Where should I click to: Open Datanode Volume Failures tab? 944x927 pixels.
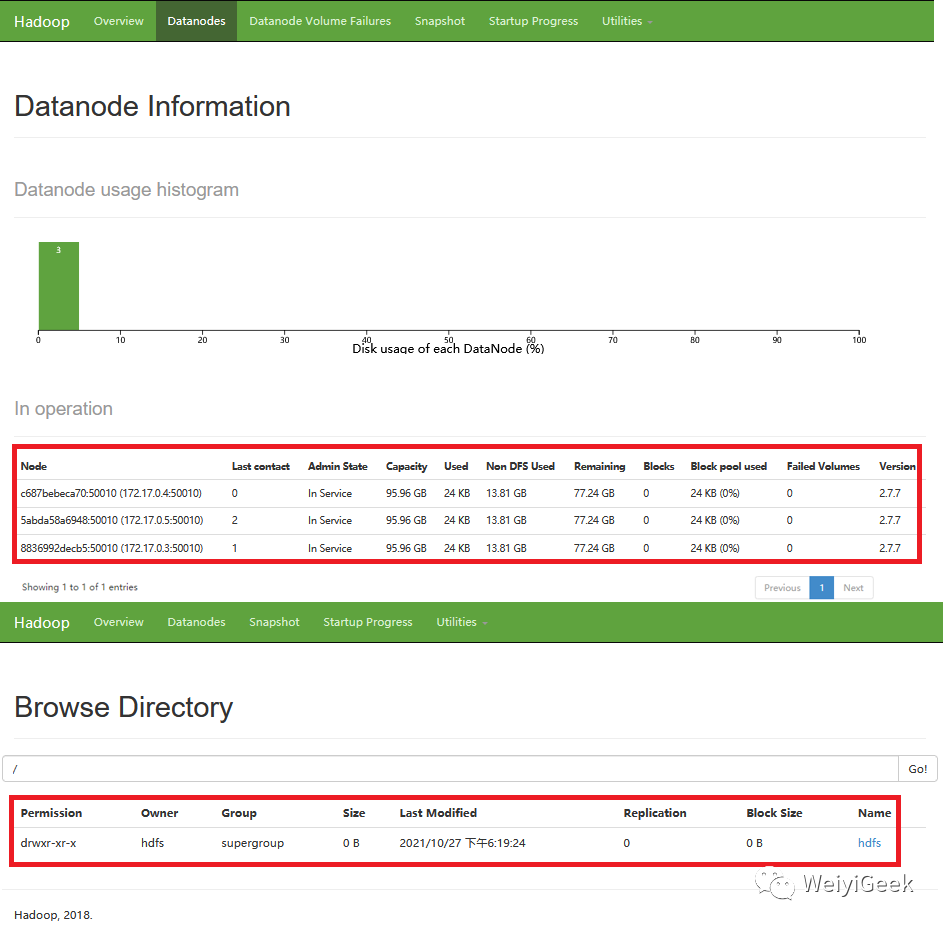click(320, 21)
